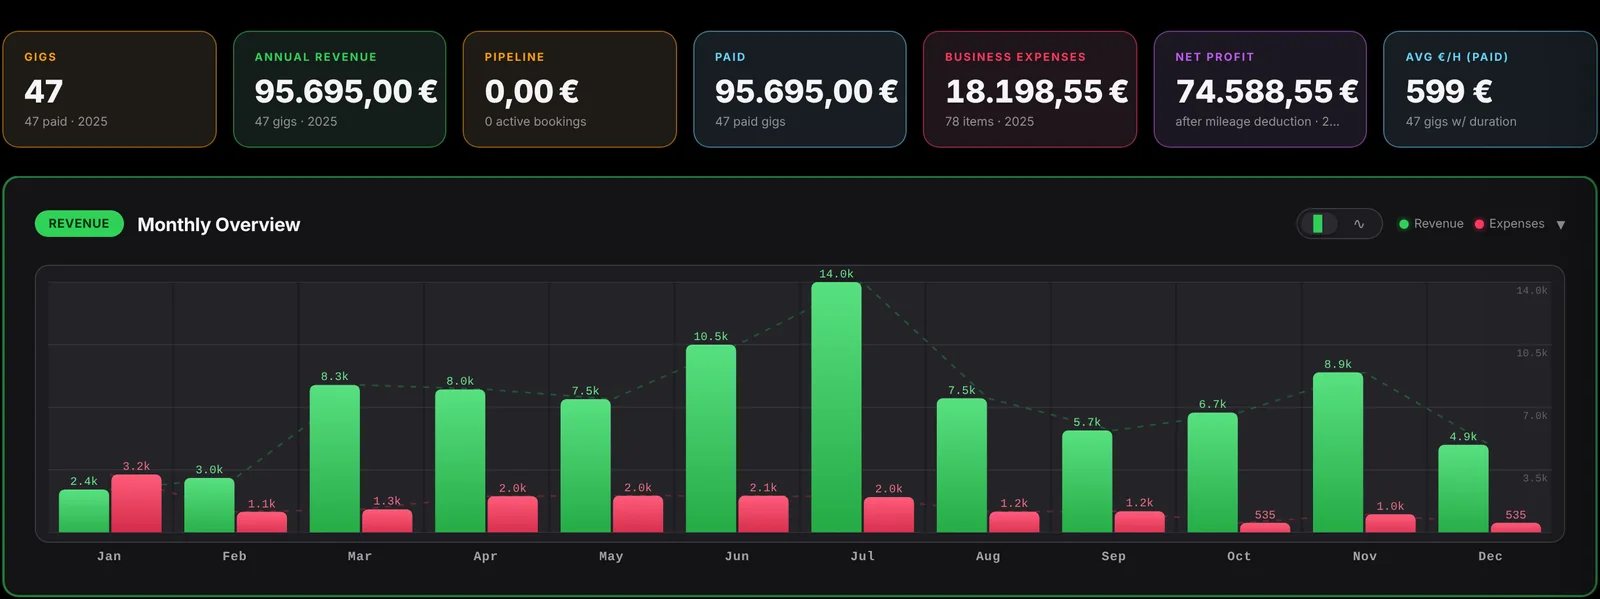Viewport: 1600px width, 599px height.
Task: Select the January green revenue bar
Action: [x=84, y=511]
